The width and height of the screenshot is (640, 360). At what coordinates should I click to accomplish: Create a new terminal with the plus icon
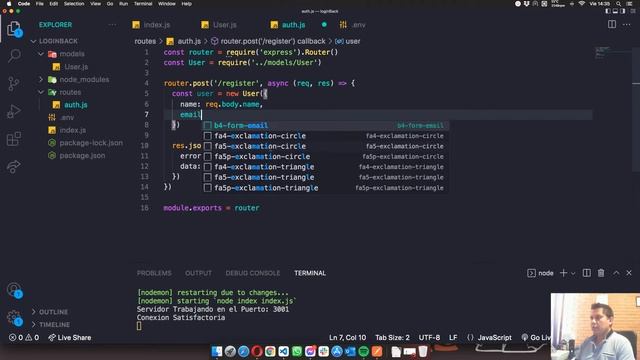(x=563, y=273)
